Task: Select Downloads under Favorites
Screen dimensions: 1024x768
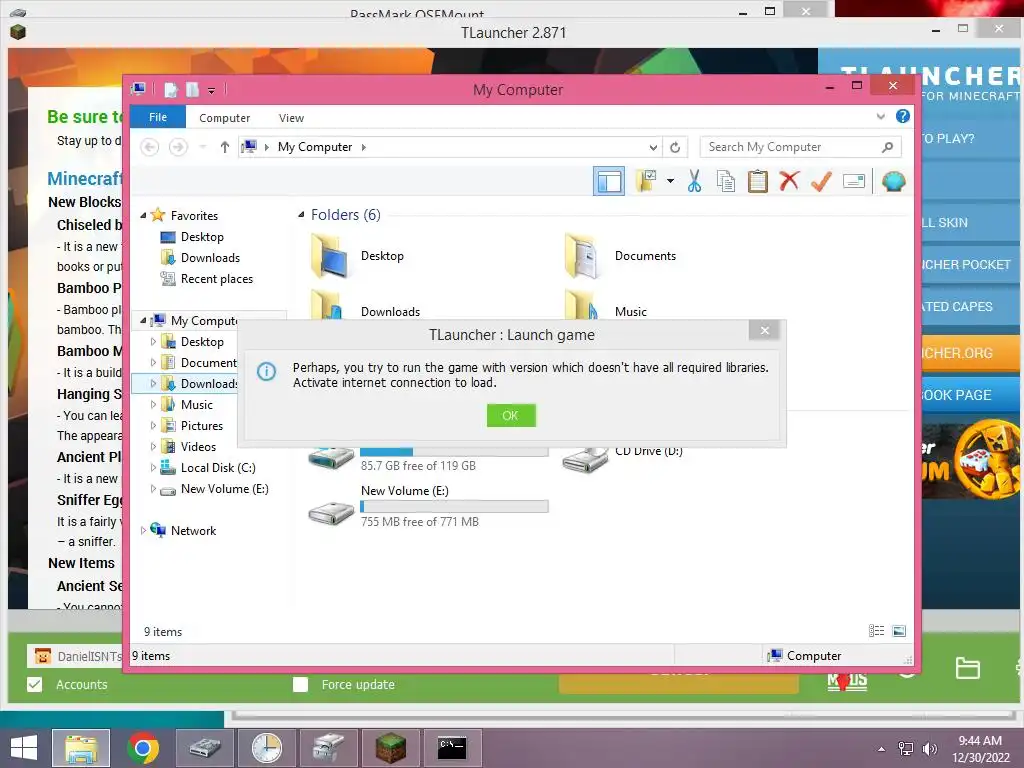Action: pyautogui.click(x=210, y=257)
